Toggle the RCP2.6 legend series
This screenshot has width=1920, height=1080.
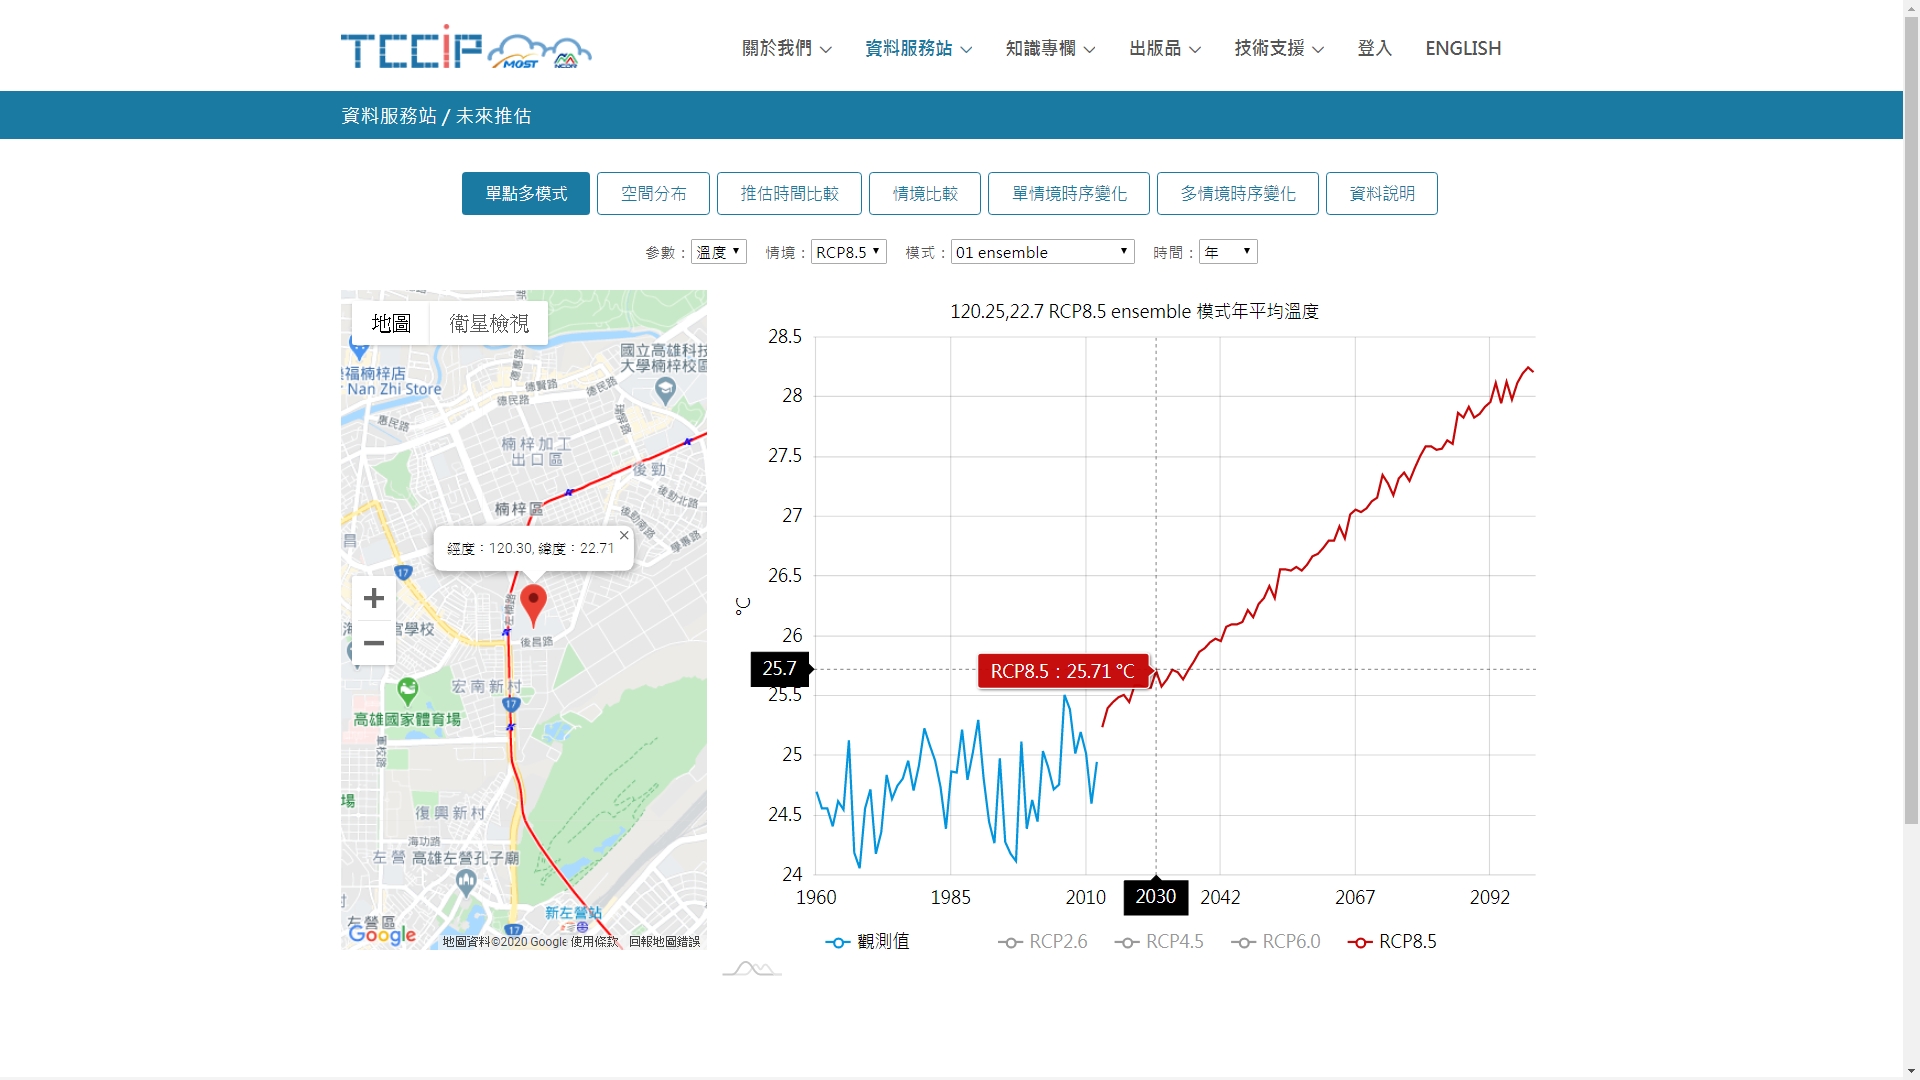(1042, 942)
